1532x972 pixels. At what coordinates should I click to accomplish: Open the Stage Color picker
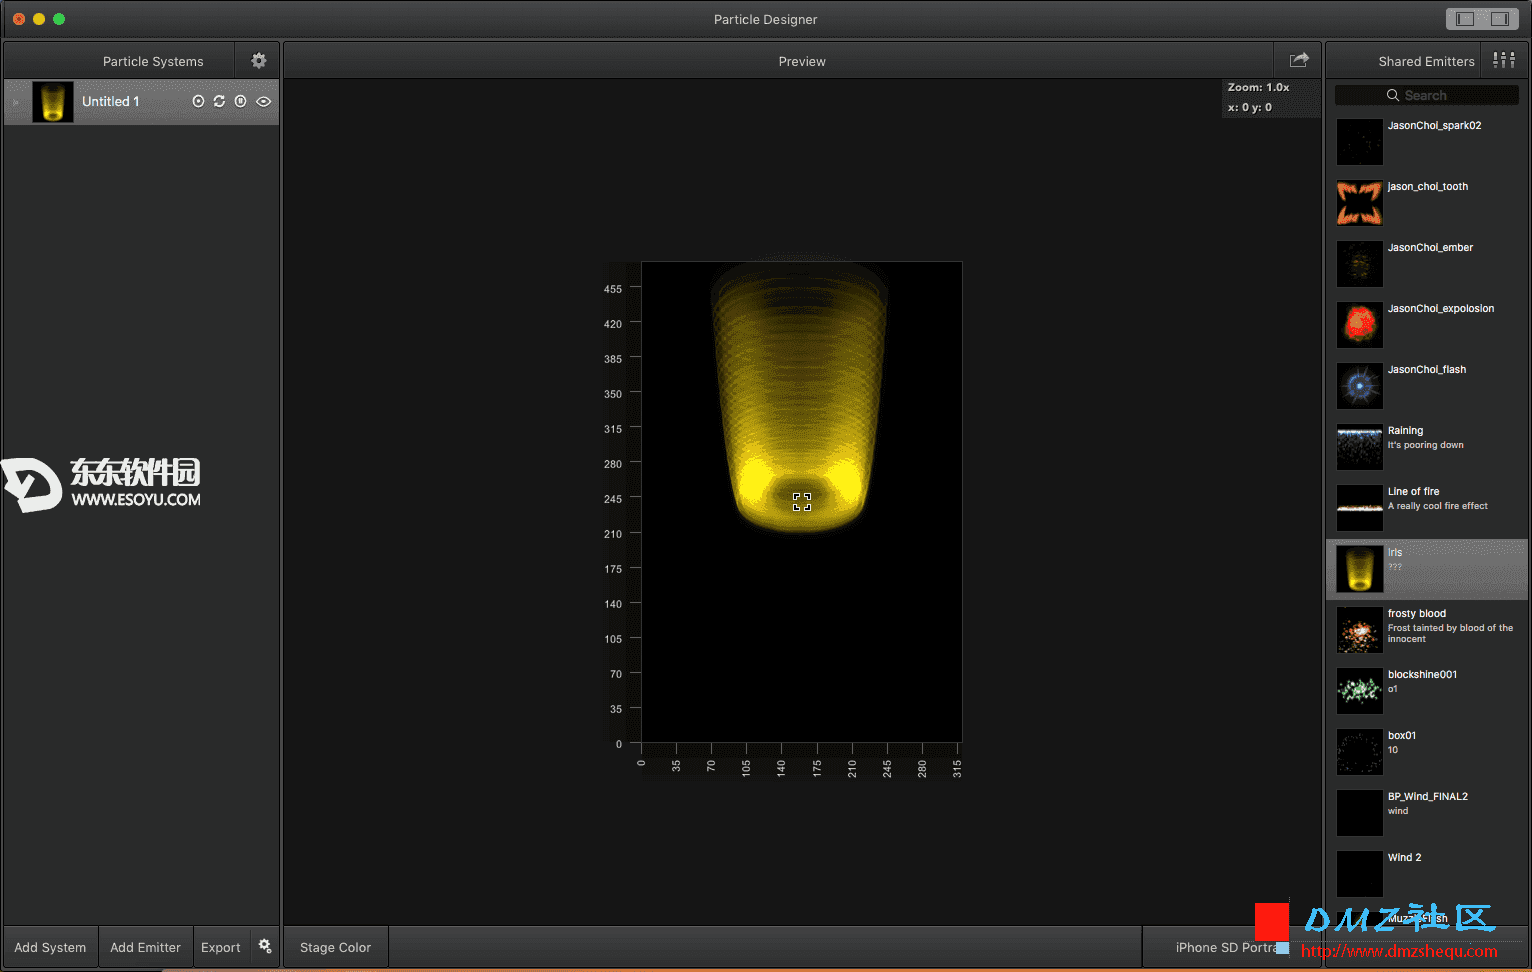[x=335, y=947]
